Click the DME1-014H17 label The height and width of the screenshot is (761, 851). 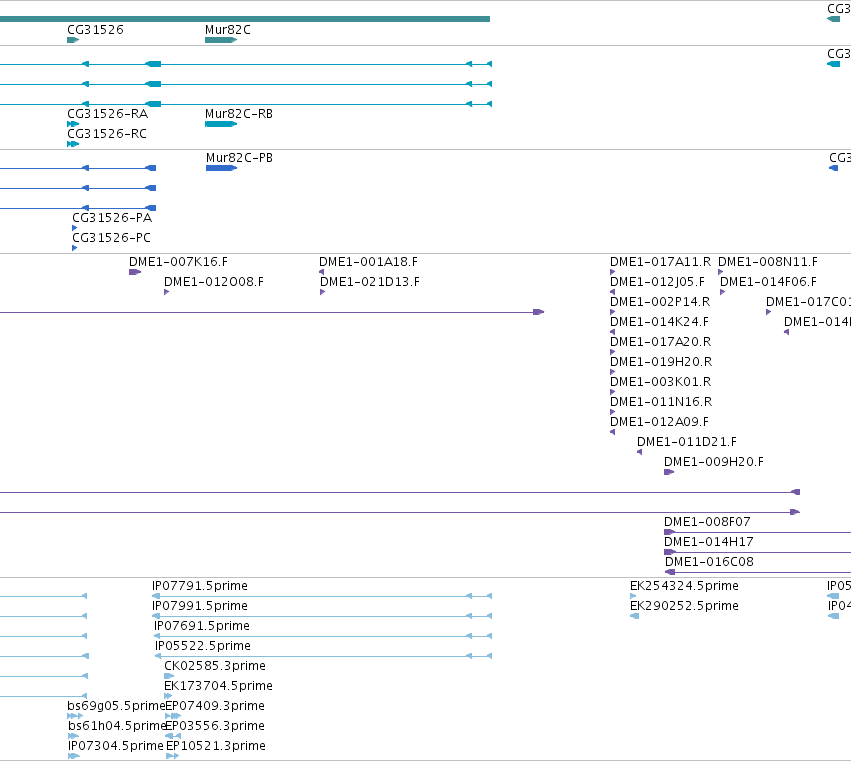[x=709, y=543]
